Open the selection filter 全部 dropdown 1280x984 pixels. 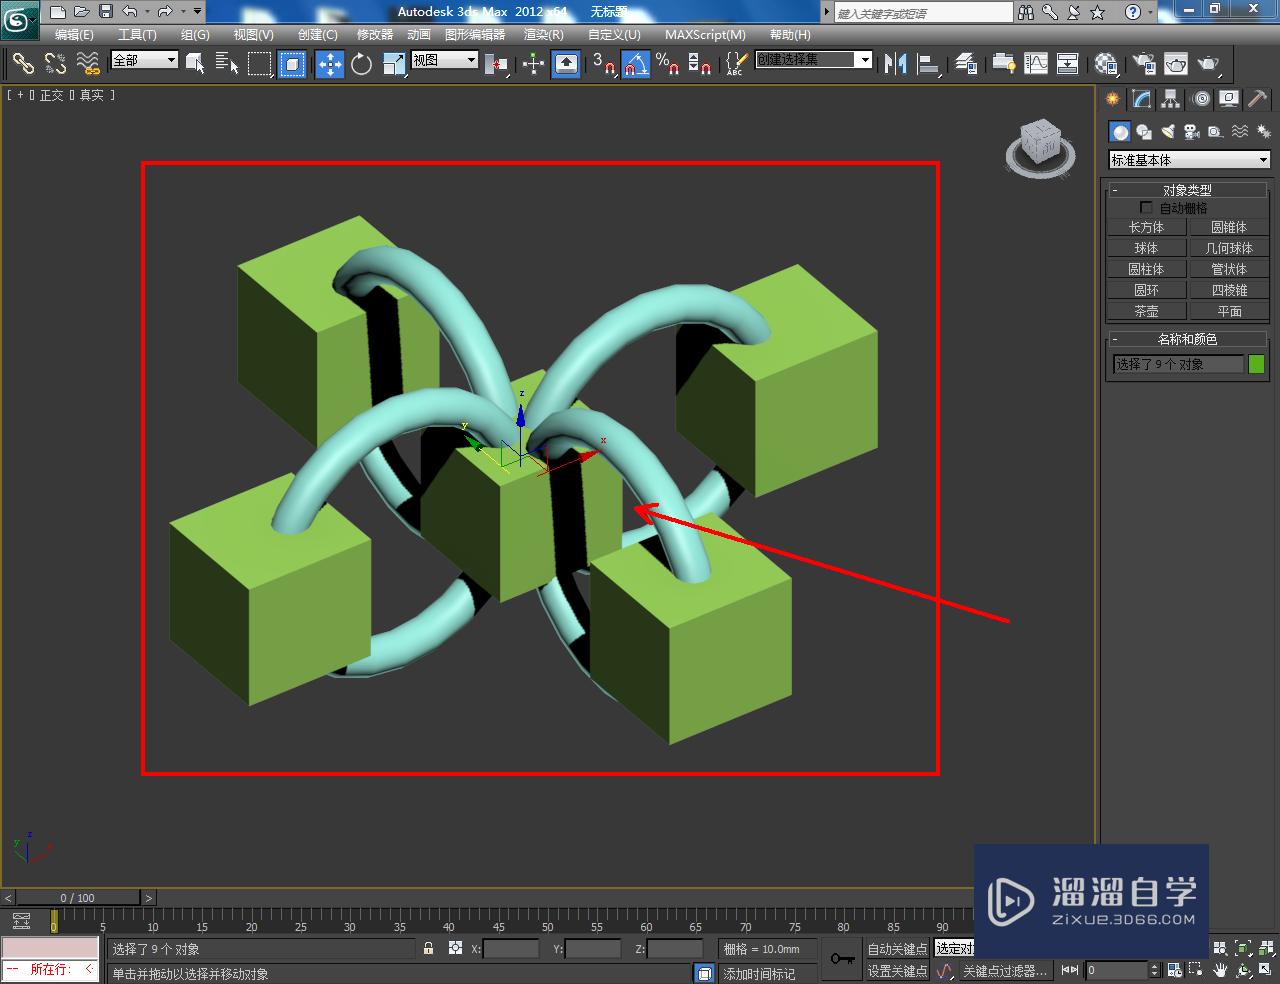144,60
